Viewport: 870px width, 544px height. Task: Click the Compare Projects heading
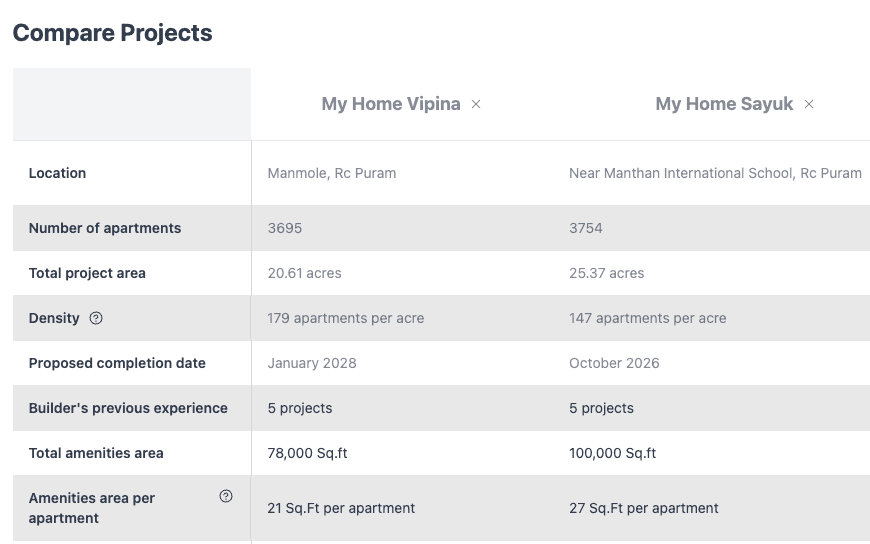113,33
